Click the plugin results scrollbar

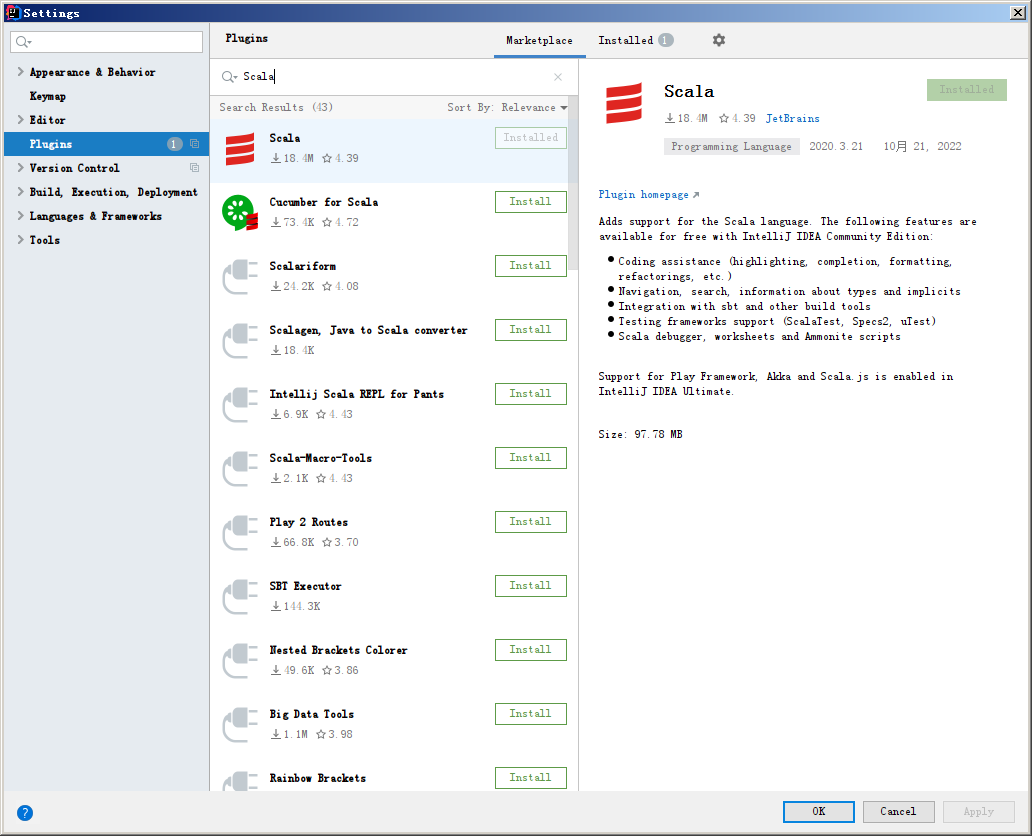click(x=573, y=183)
